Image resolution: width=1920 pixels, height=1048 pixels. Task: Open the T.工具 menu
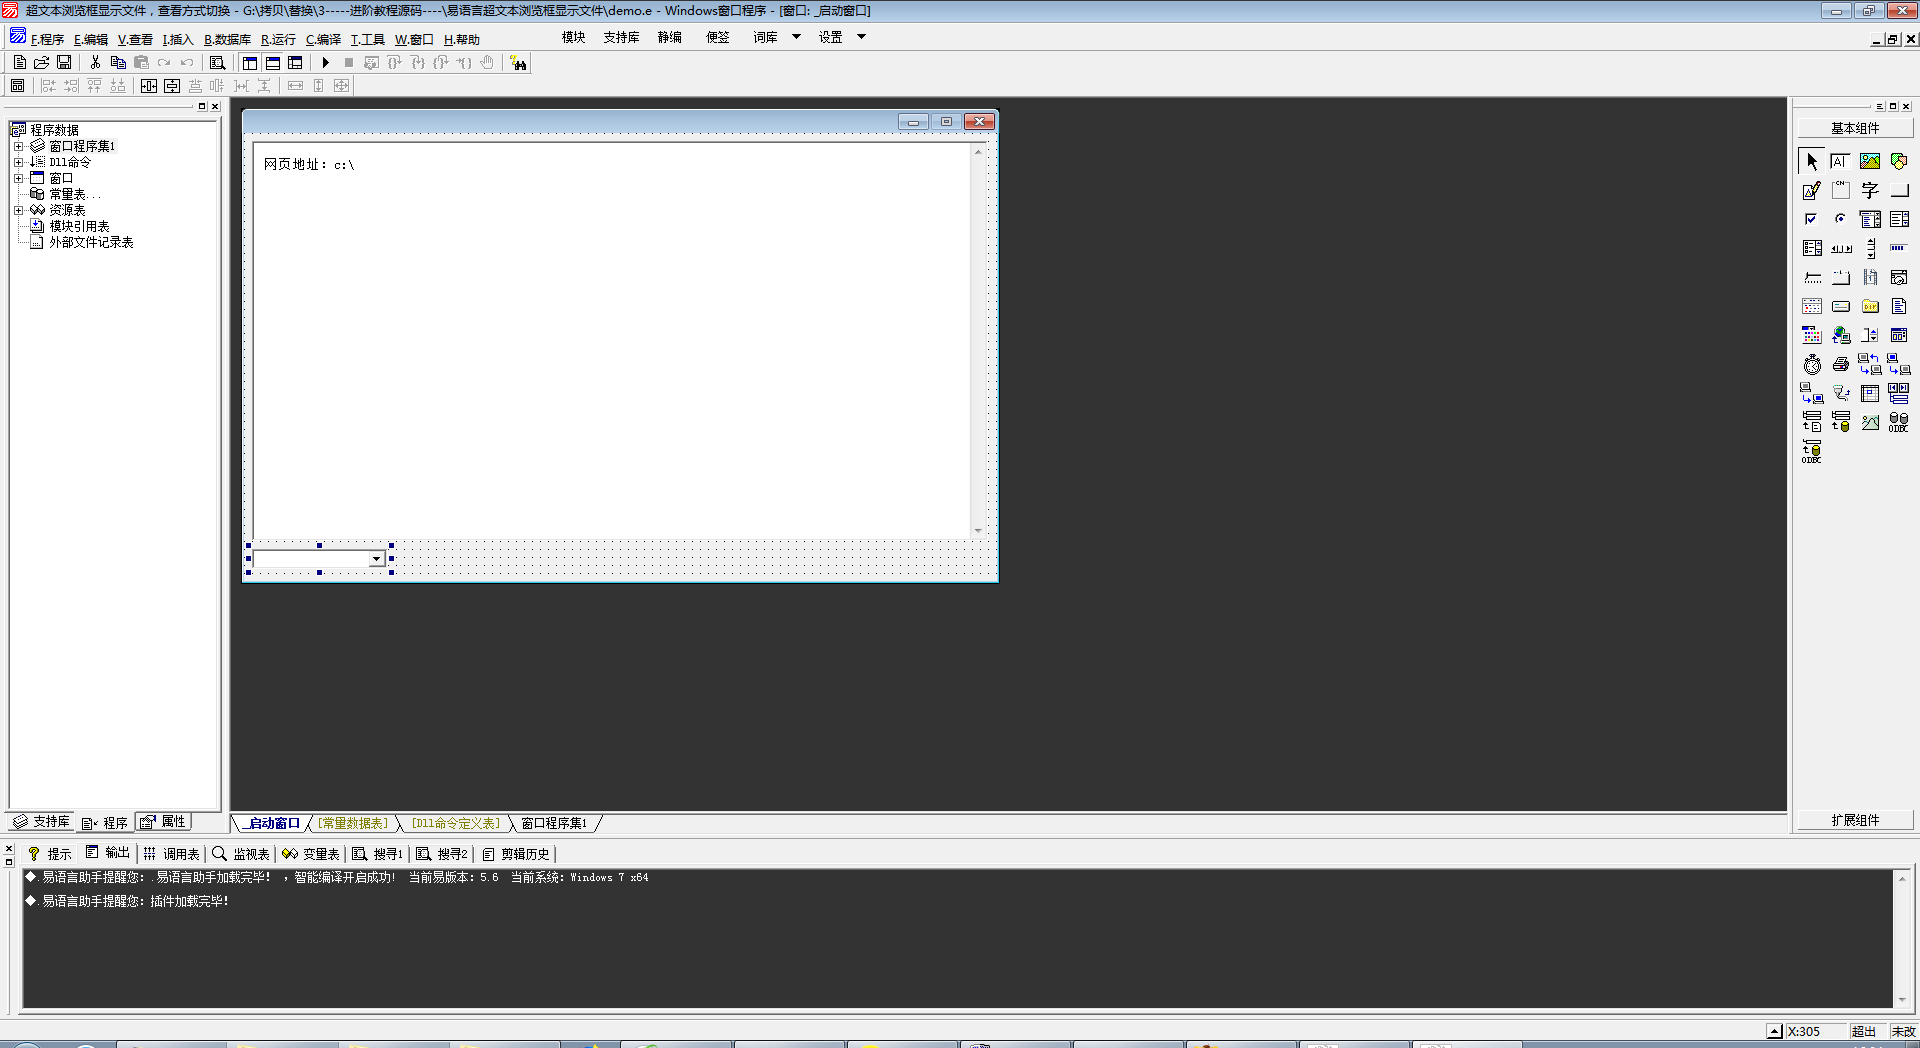[x=367, y=39]
